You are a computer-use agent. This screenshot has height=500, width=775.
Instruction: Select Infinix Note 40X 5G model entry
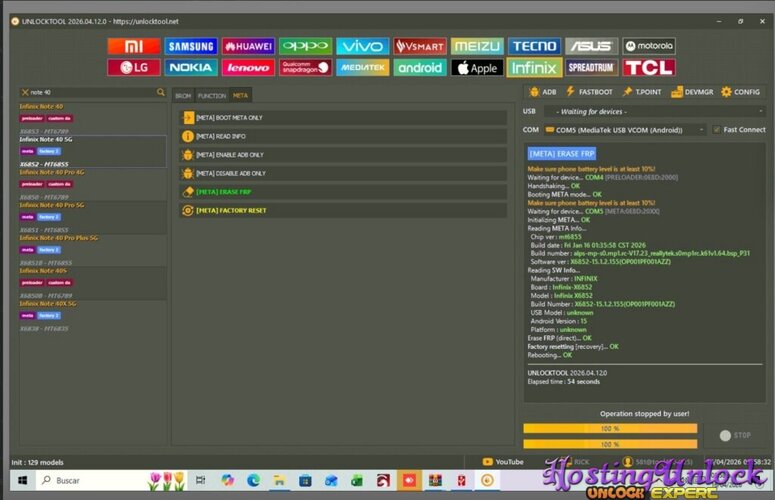click(x=93, y=316)
